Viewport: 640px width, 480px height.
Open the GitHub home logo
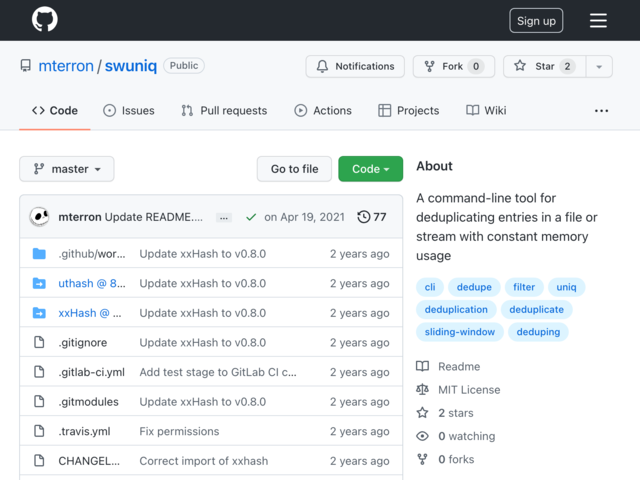pos(44,20)
